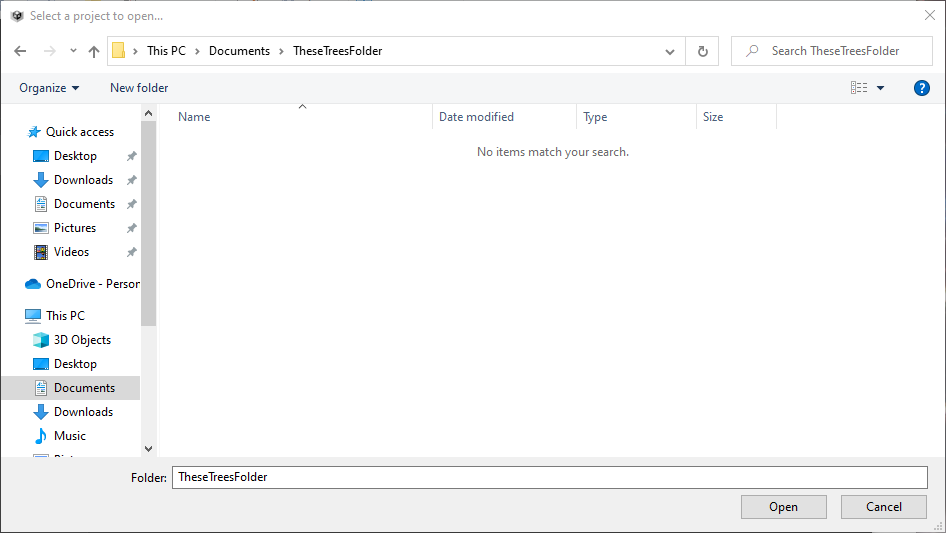Go back using the Back arrow
946x533 pixels.
click(20, 51)
